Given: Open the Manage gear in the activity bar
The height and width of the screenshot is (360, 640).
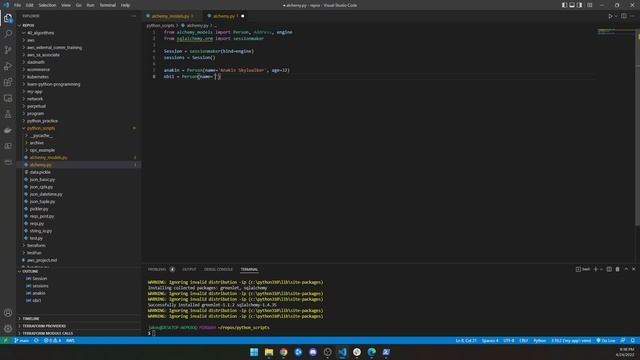Looking at the screenshot, I should pos(8,329).
